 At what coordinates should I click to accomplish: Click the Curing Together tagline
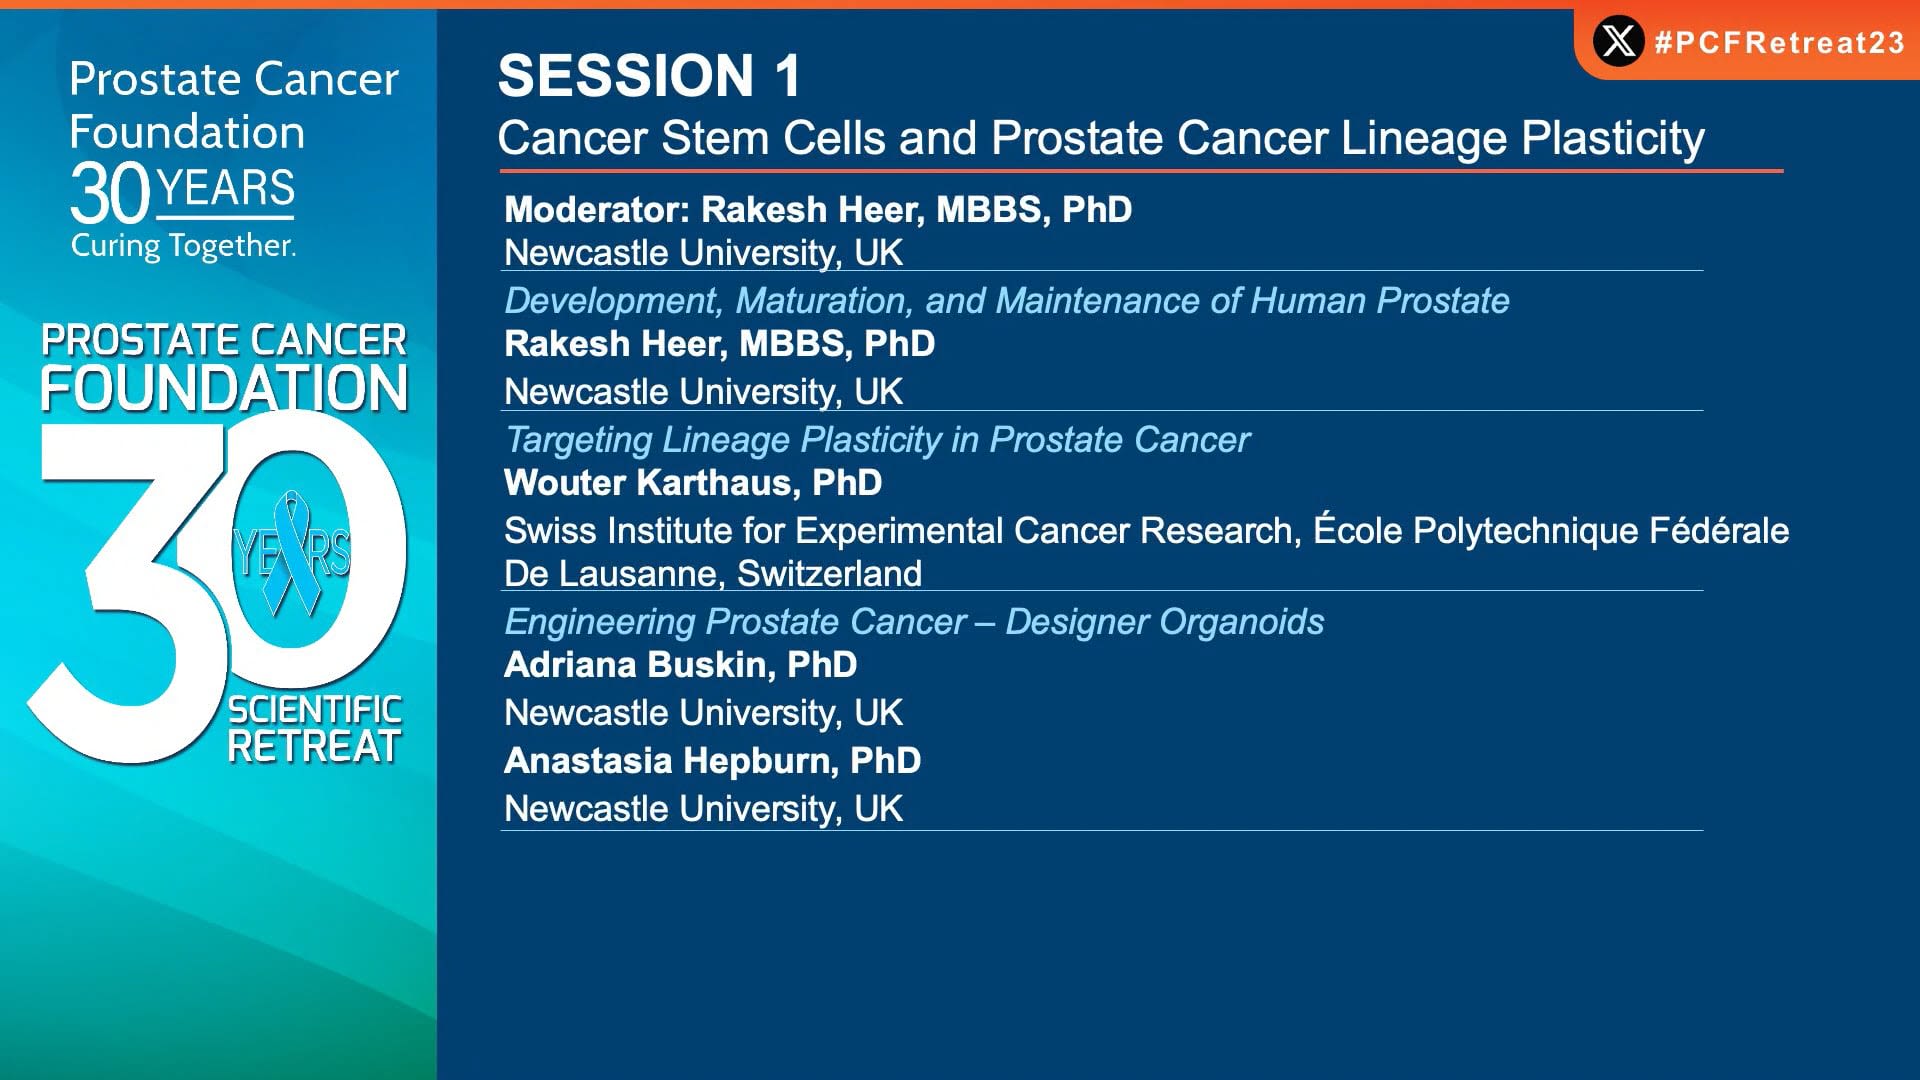coord(183,246)
